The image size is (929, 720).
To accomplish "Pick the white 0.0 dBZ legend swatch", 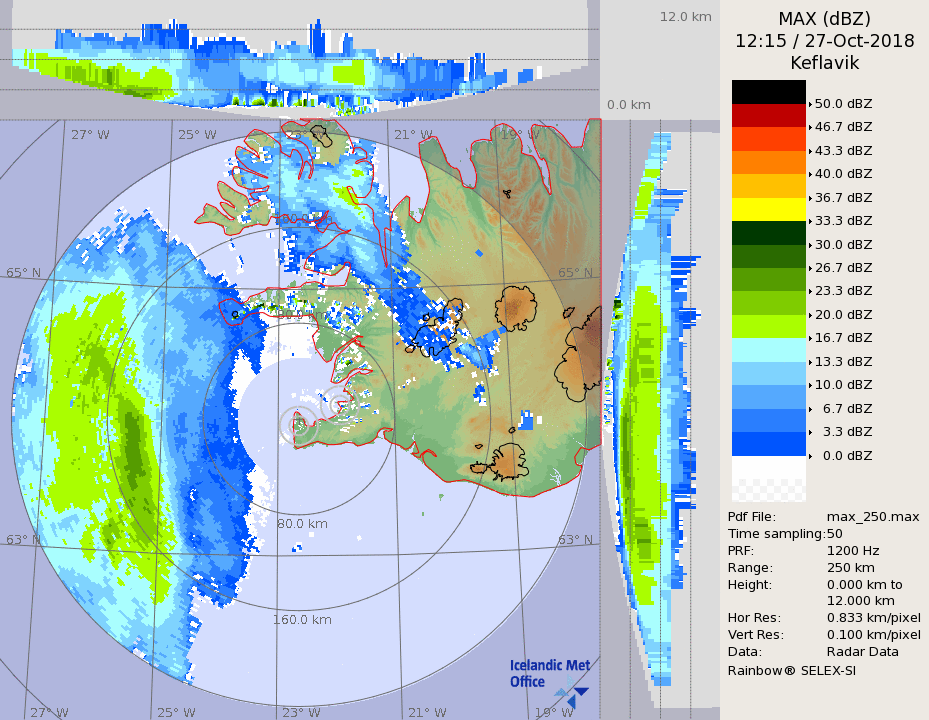I will 768,467.
